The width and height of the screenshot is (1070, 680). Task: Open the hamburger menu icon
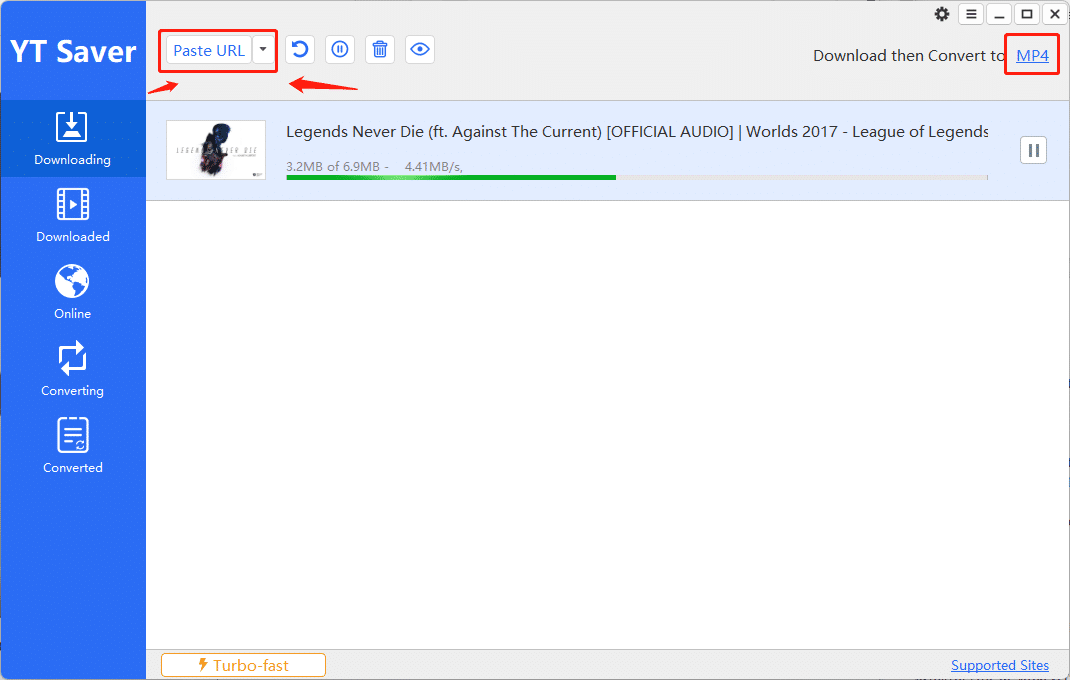971,14
